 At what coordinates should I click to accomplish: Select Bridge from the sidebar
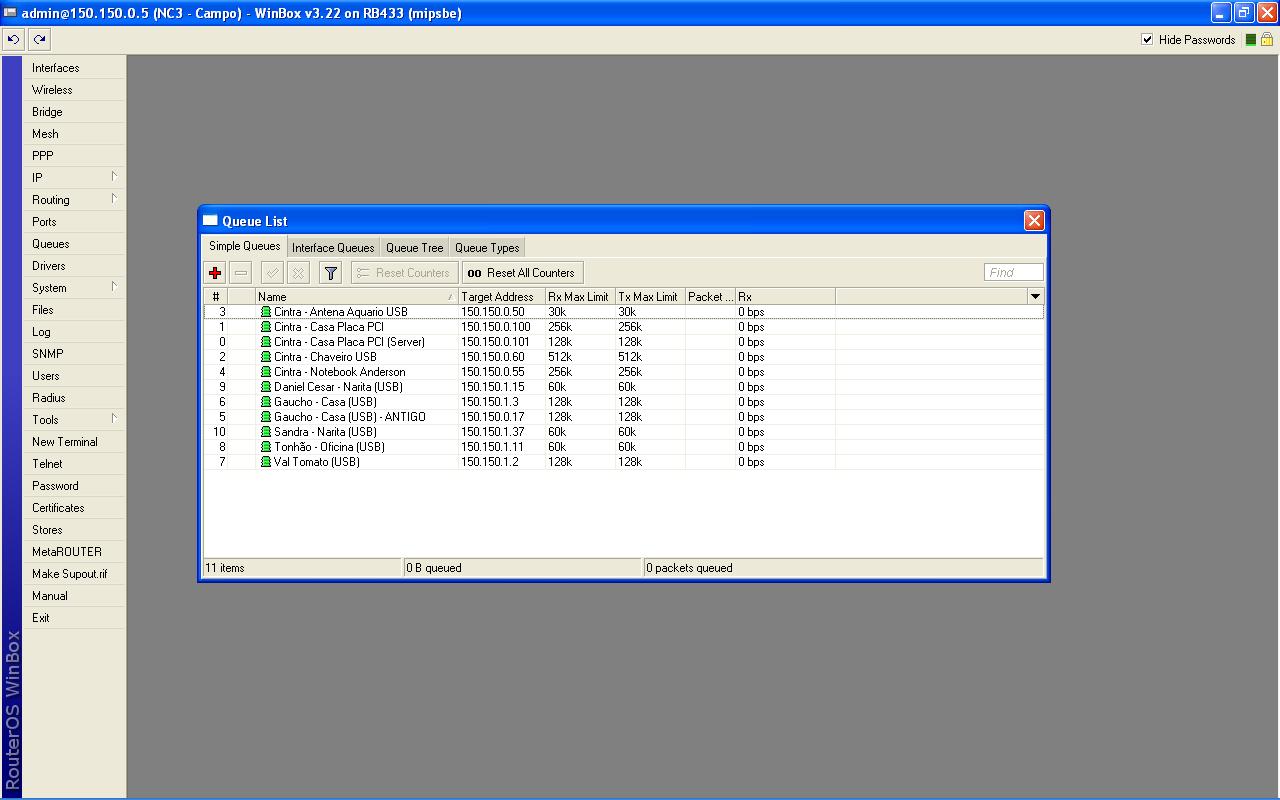click(75, 112)
